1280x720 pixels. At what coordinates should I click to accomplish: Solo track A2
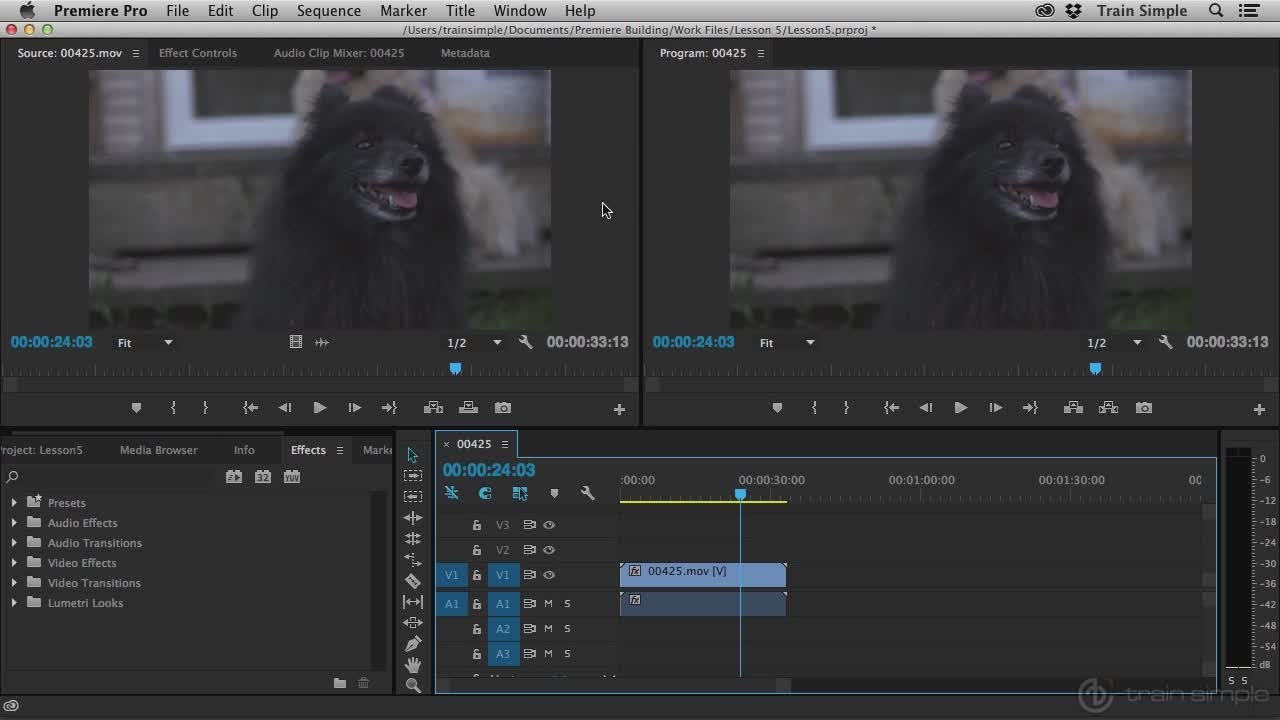[x=567, y=629]
